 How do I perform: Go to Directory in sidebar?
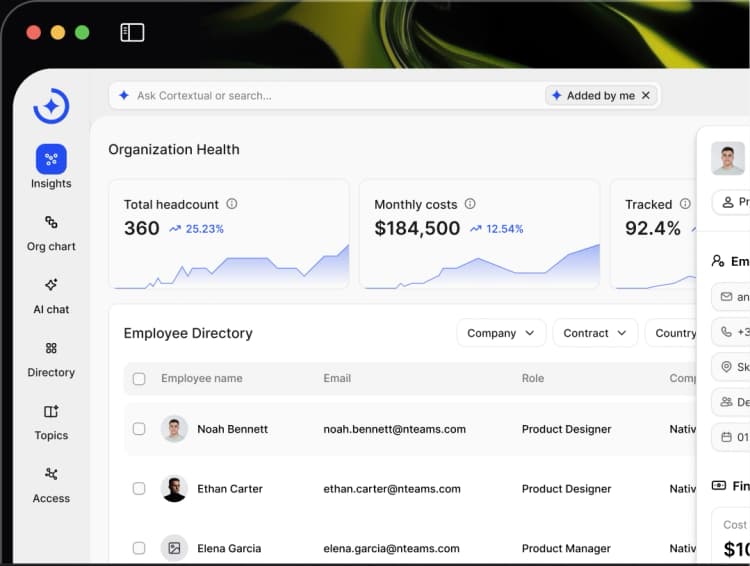pyautogui.click(x=51, y=360)
